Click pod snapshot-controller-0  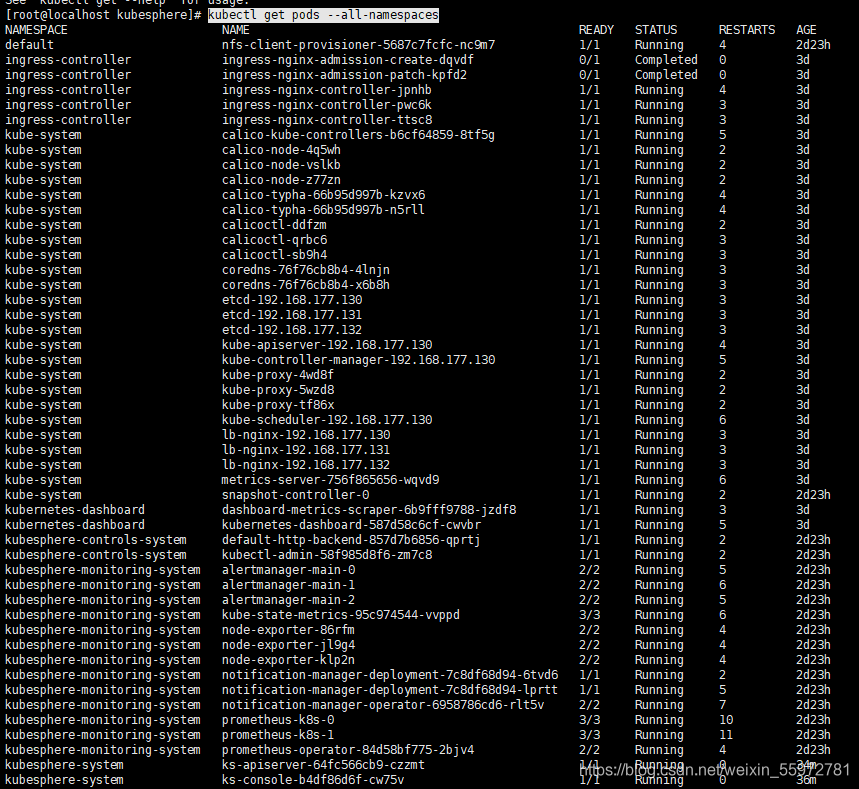[295, 495]
